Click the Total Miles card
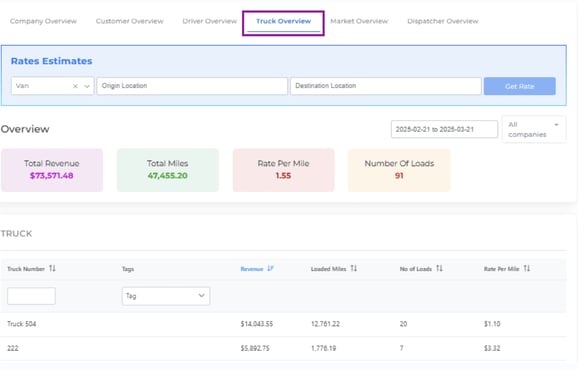 (168, 170)
